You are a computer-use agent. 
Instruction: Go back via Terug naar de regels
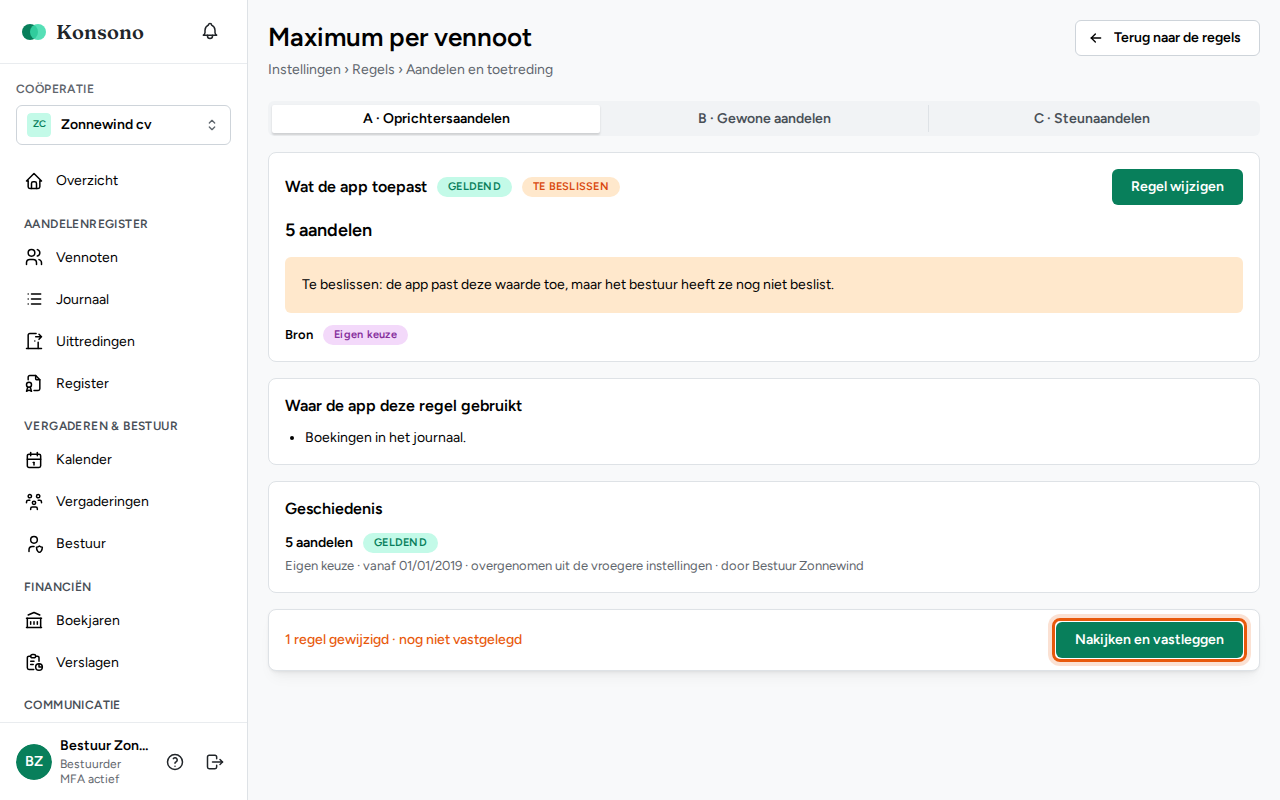[x=1167, y=38]
